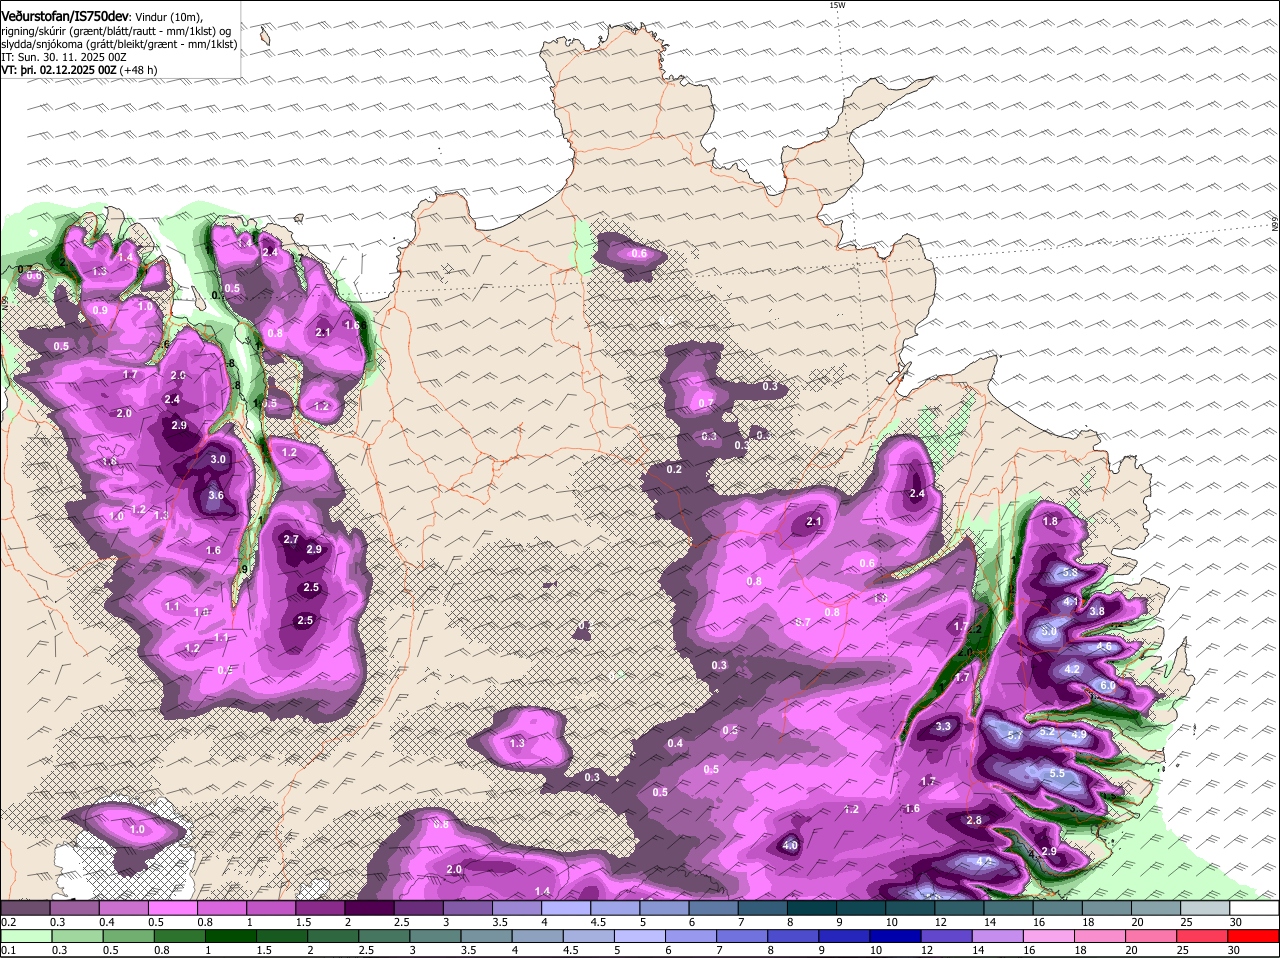Click the 0.1 label in the lower legend
The width and height of the screenshot is (1280, 958).
coord(8,950)
